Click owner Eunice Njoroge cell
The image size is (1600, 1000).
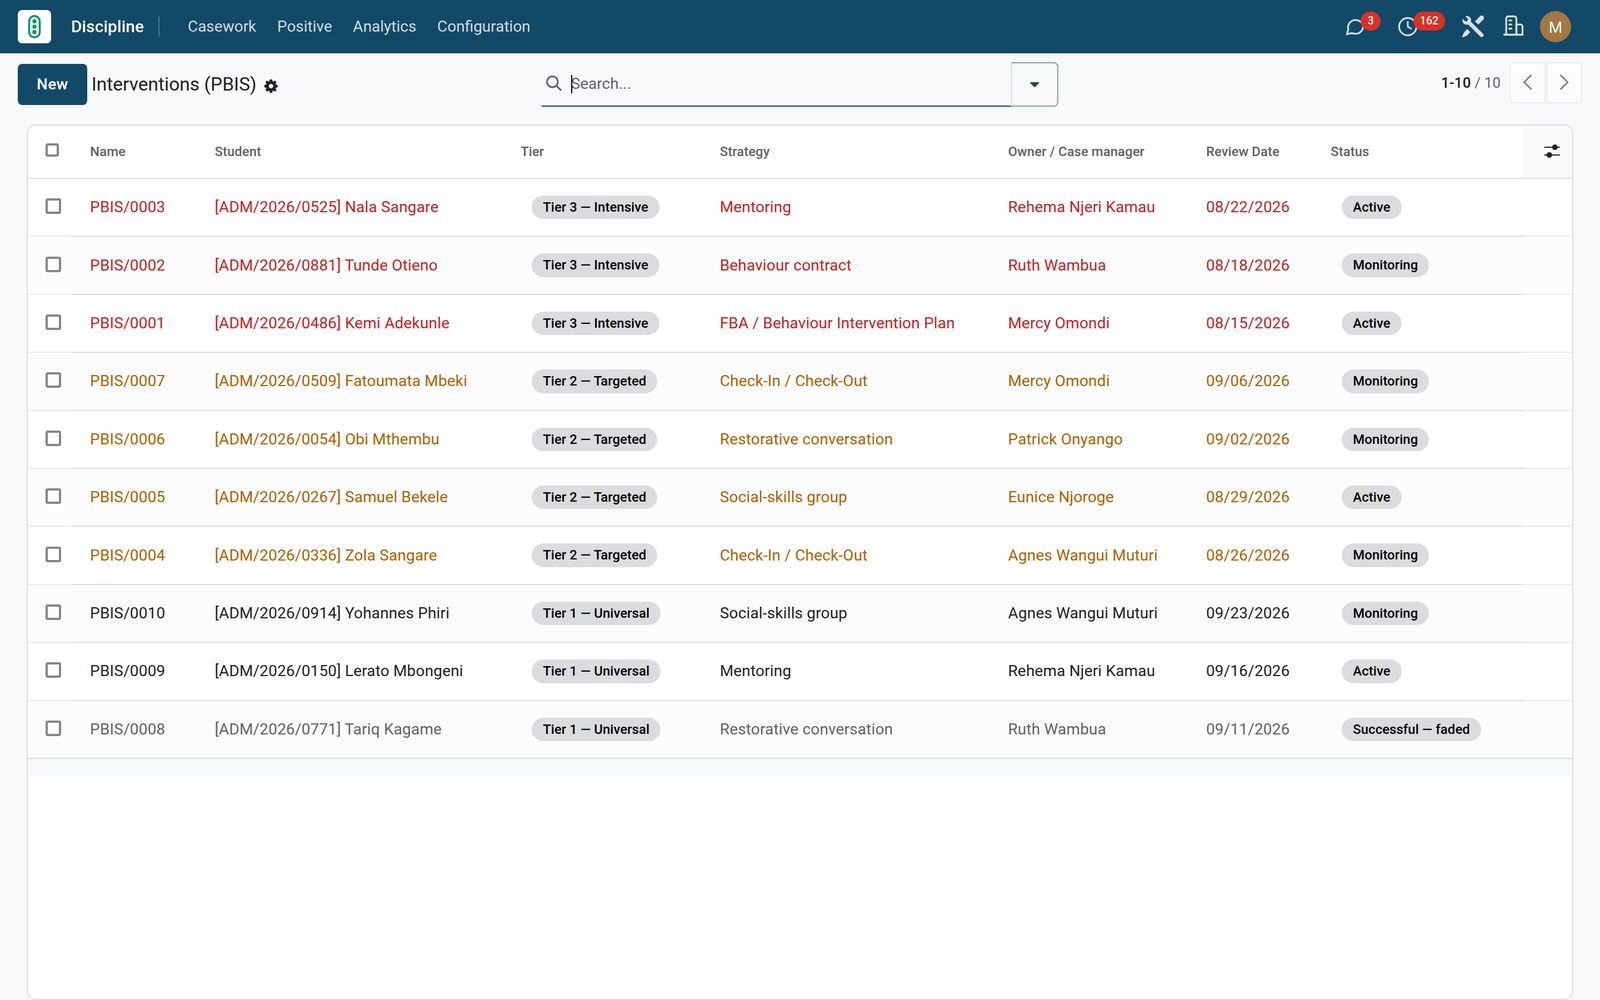click(x=1060, y=497)
